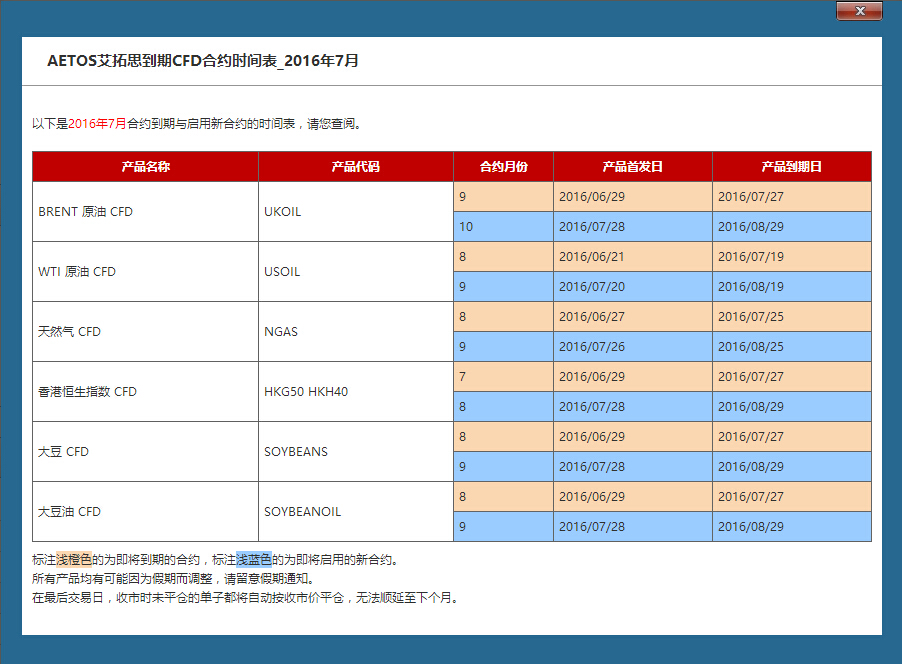Select the SOYBEANOIL product code cell
The image size is (902, 664).
[301, 511]
